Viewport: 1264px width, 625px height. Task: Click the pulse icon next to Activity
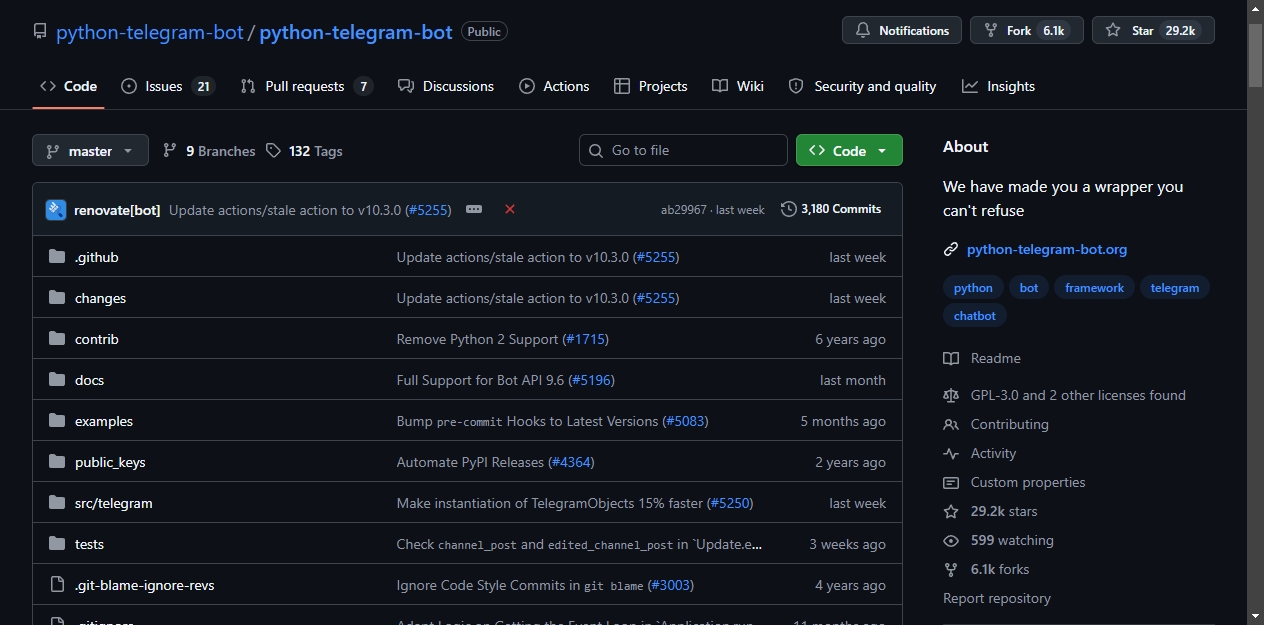point(951,453)
